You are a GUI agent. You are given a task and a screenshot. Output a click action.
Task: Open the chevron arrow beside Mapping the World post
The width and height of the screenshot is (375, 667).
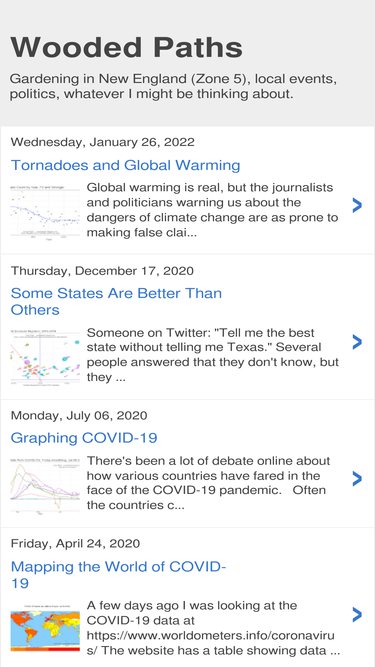click(x=357, y=615)
